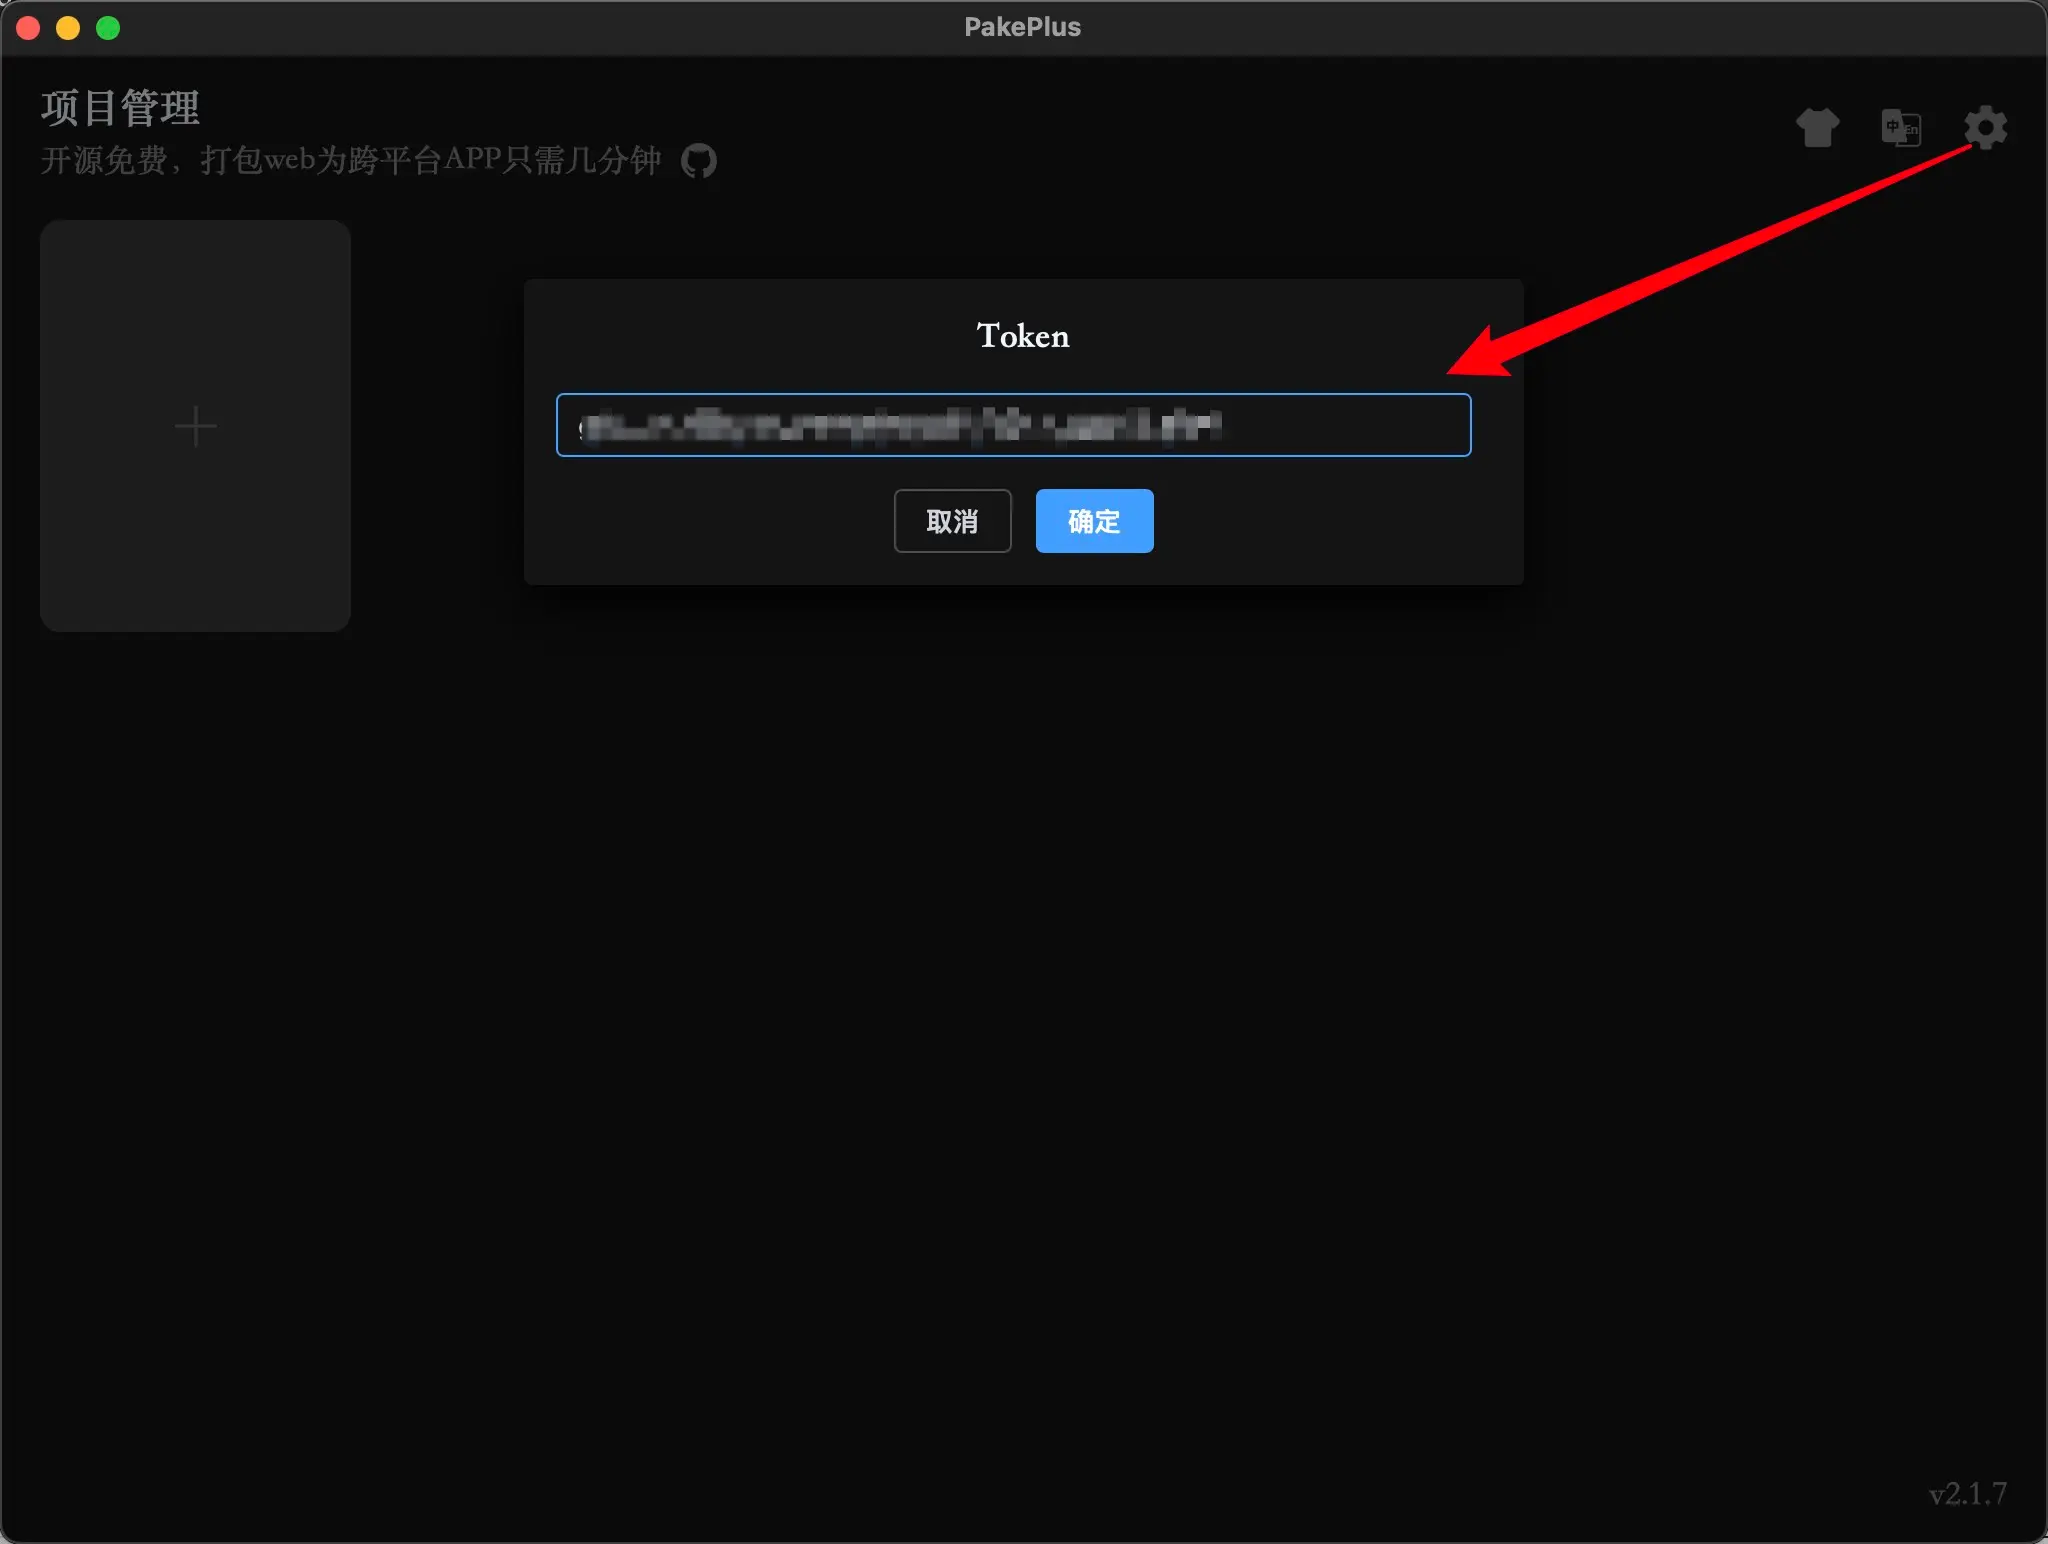The height and width of the screenshot is (1544, 2048).
Task: Confirm the token with 确定 button
Action: point(1094,521)
